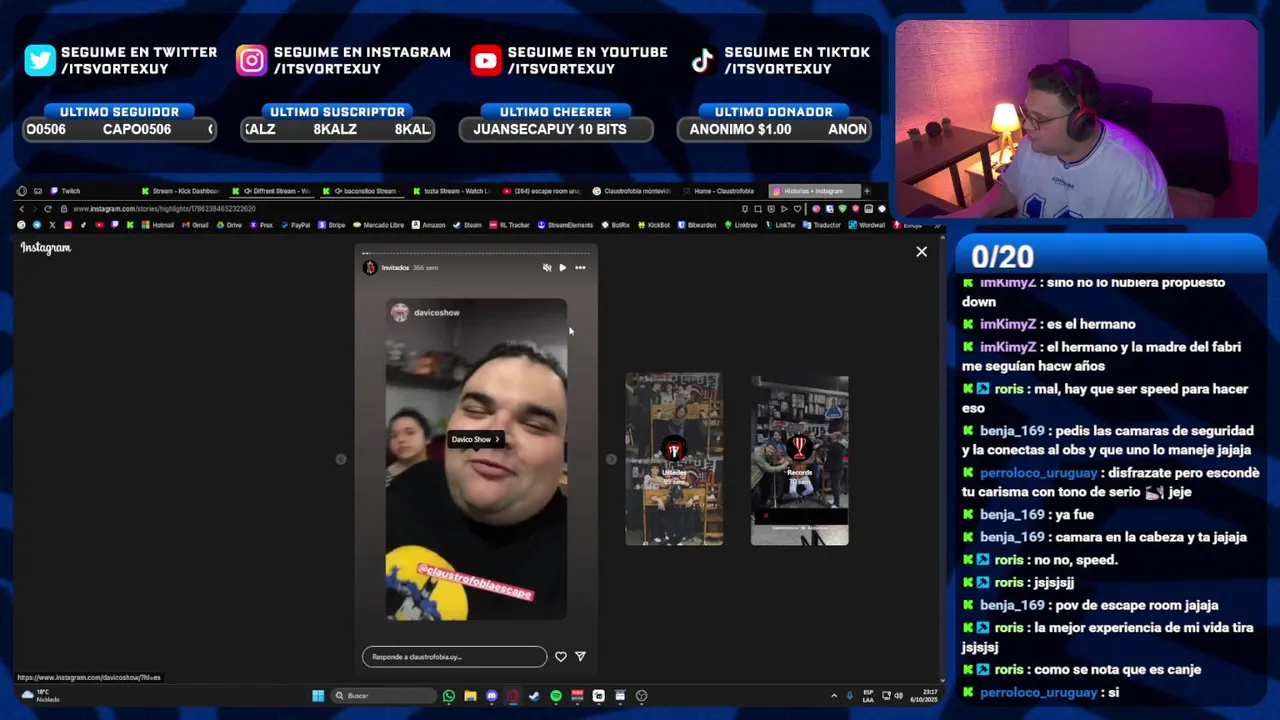
Task: Open Discord from the taskbar
Action: coord(491,695)
